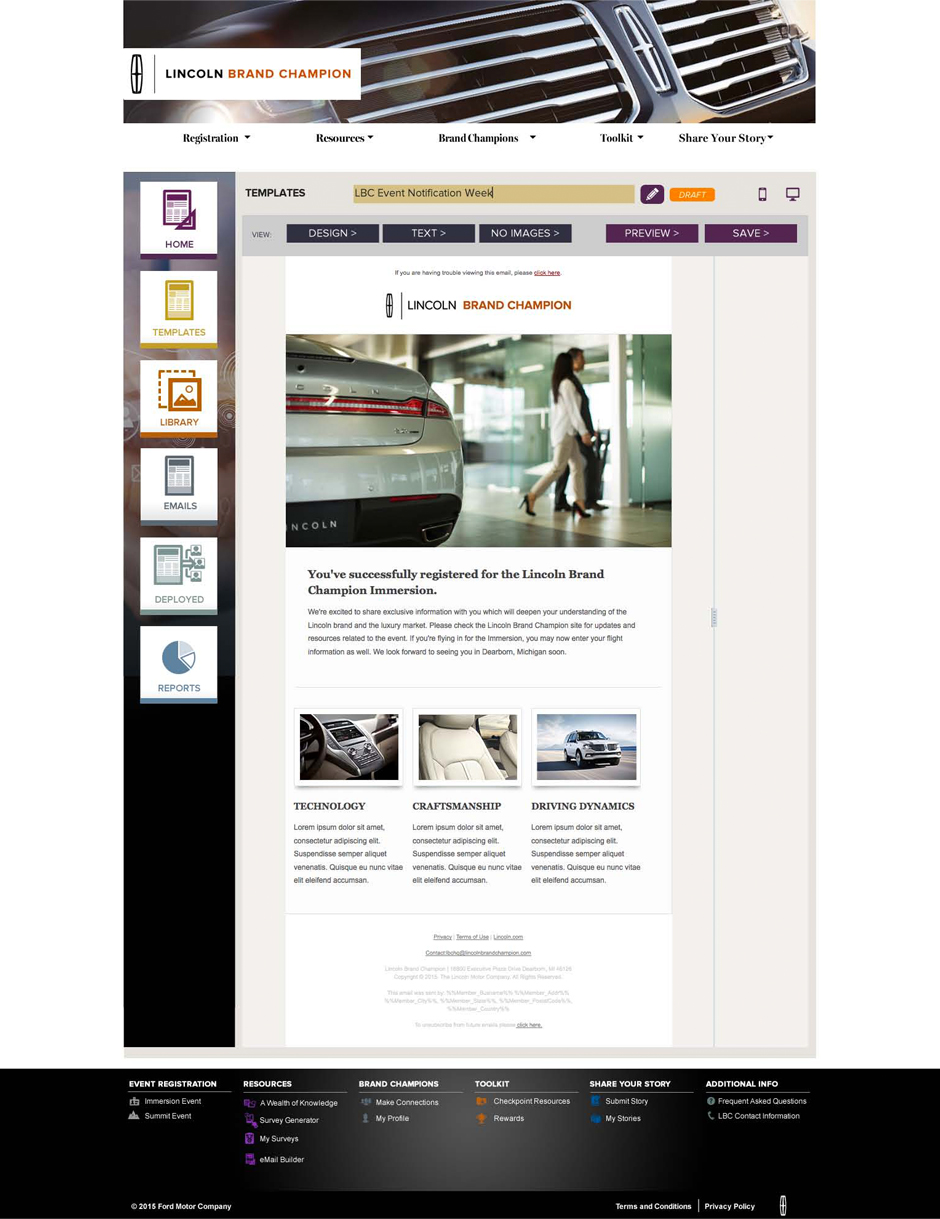Viewport: 940px width, 1219px height.
Task: Click the LBC Contact Information icon
Action: coord(711,1116)
